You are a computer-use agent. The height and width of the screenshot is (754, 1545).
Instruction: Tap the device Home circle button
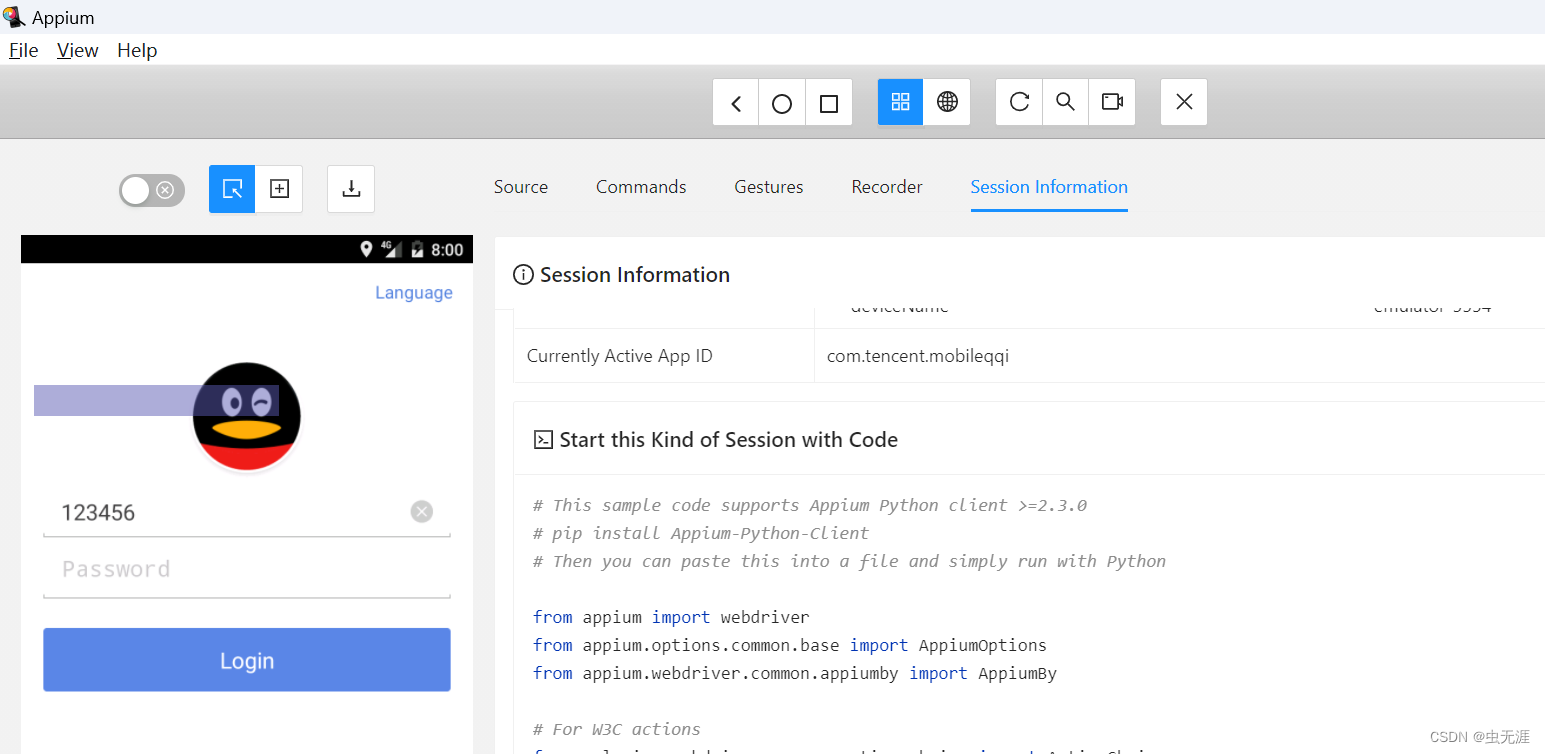click(782, 102)
